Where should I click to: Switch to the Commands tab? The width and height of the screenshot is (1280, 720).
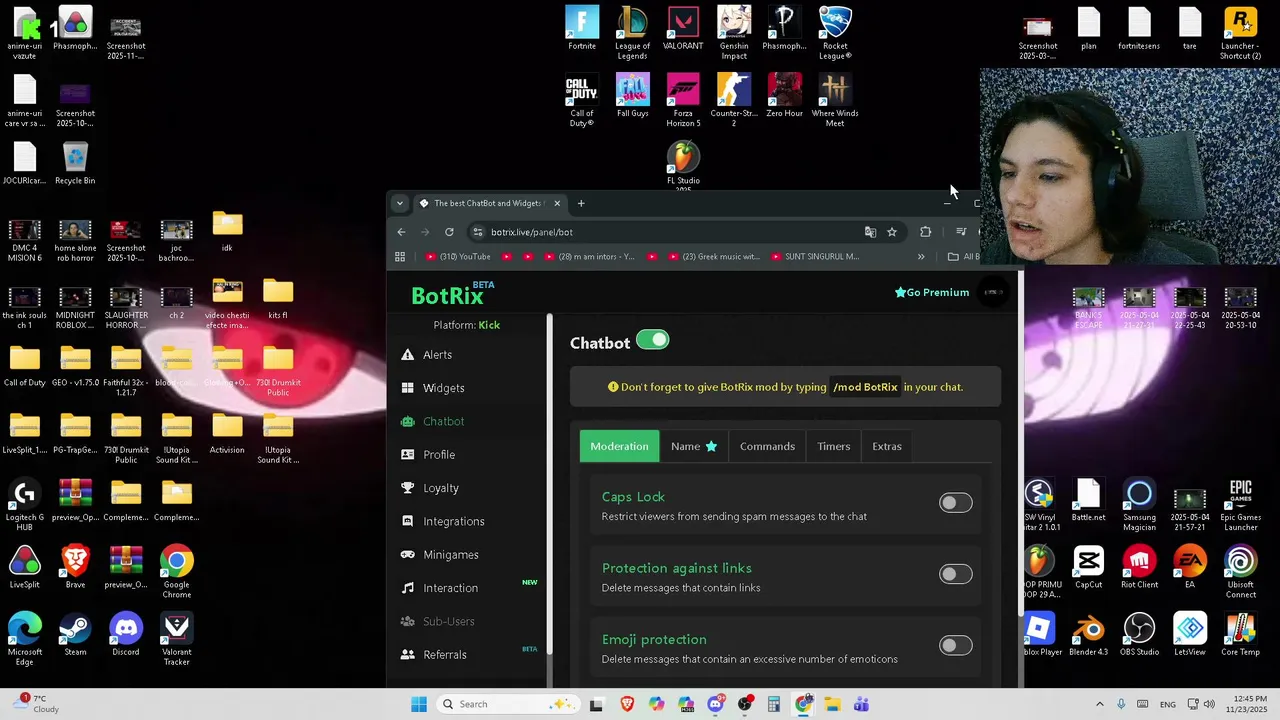point(767,446)
